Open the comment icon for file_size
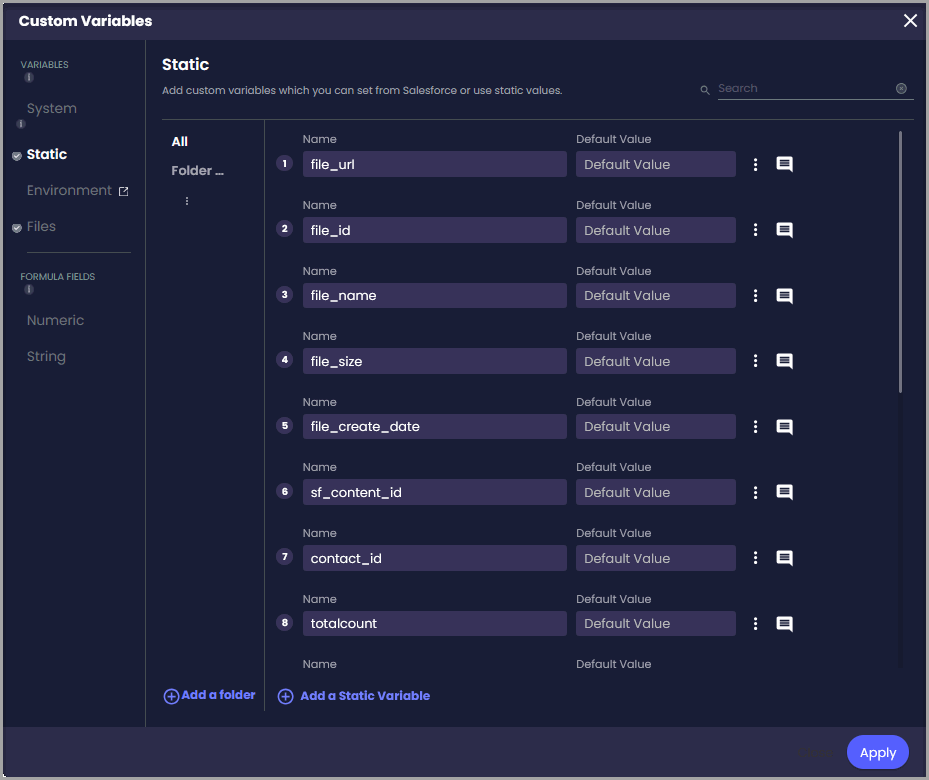The width and height of the screenshot is (929, 780). 784,361
